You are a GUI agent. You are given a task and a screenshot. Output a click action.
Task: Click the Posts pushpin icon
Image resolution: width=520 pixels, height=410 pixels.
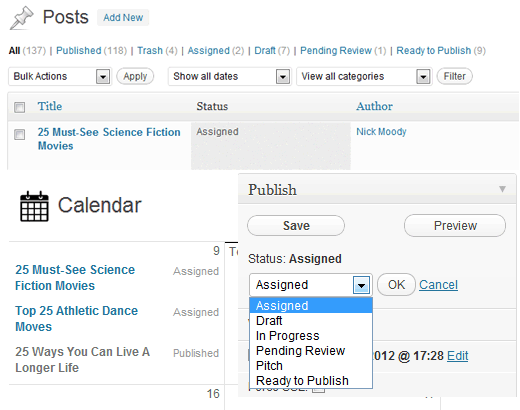[22, 18]
